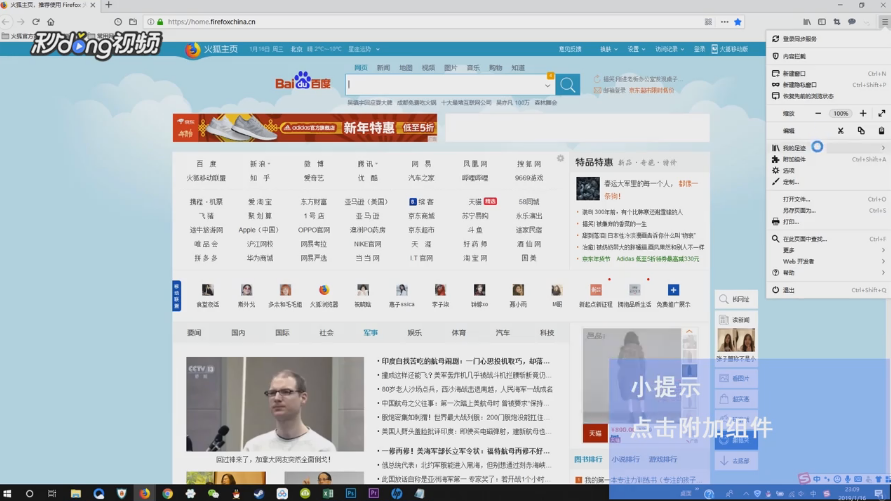Click the hamburger menu button in toolbar
The width and height of the screenshot is (891, 501).
click(884, 22)
